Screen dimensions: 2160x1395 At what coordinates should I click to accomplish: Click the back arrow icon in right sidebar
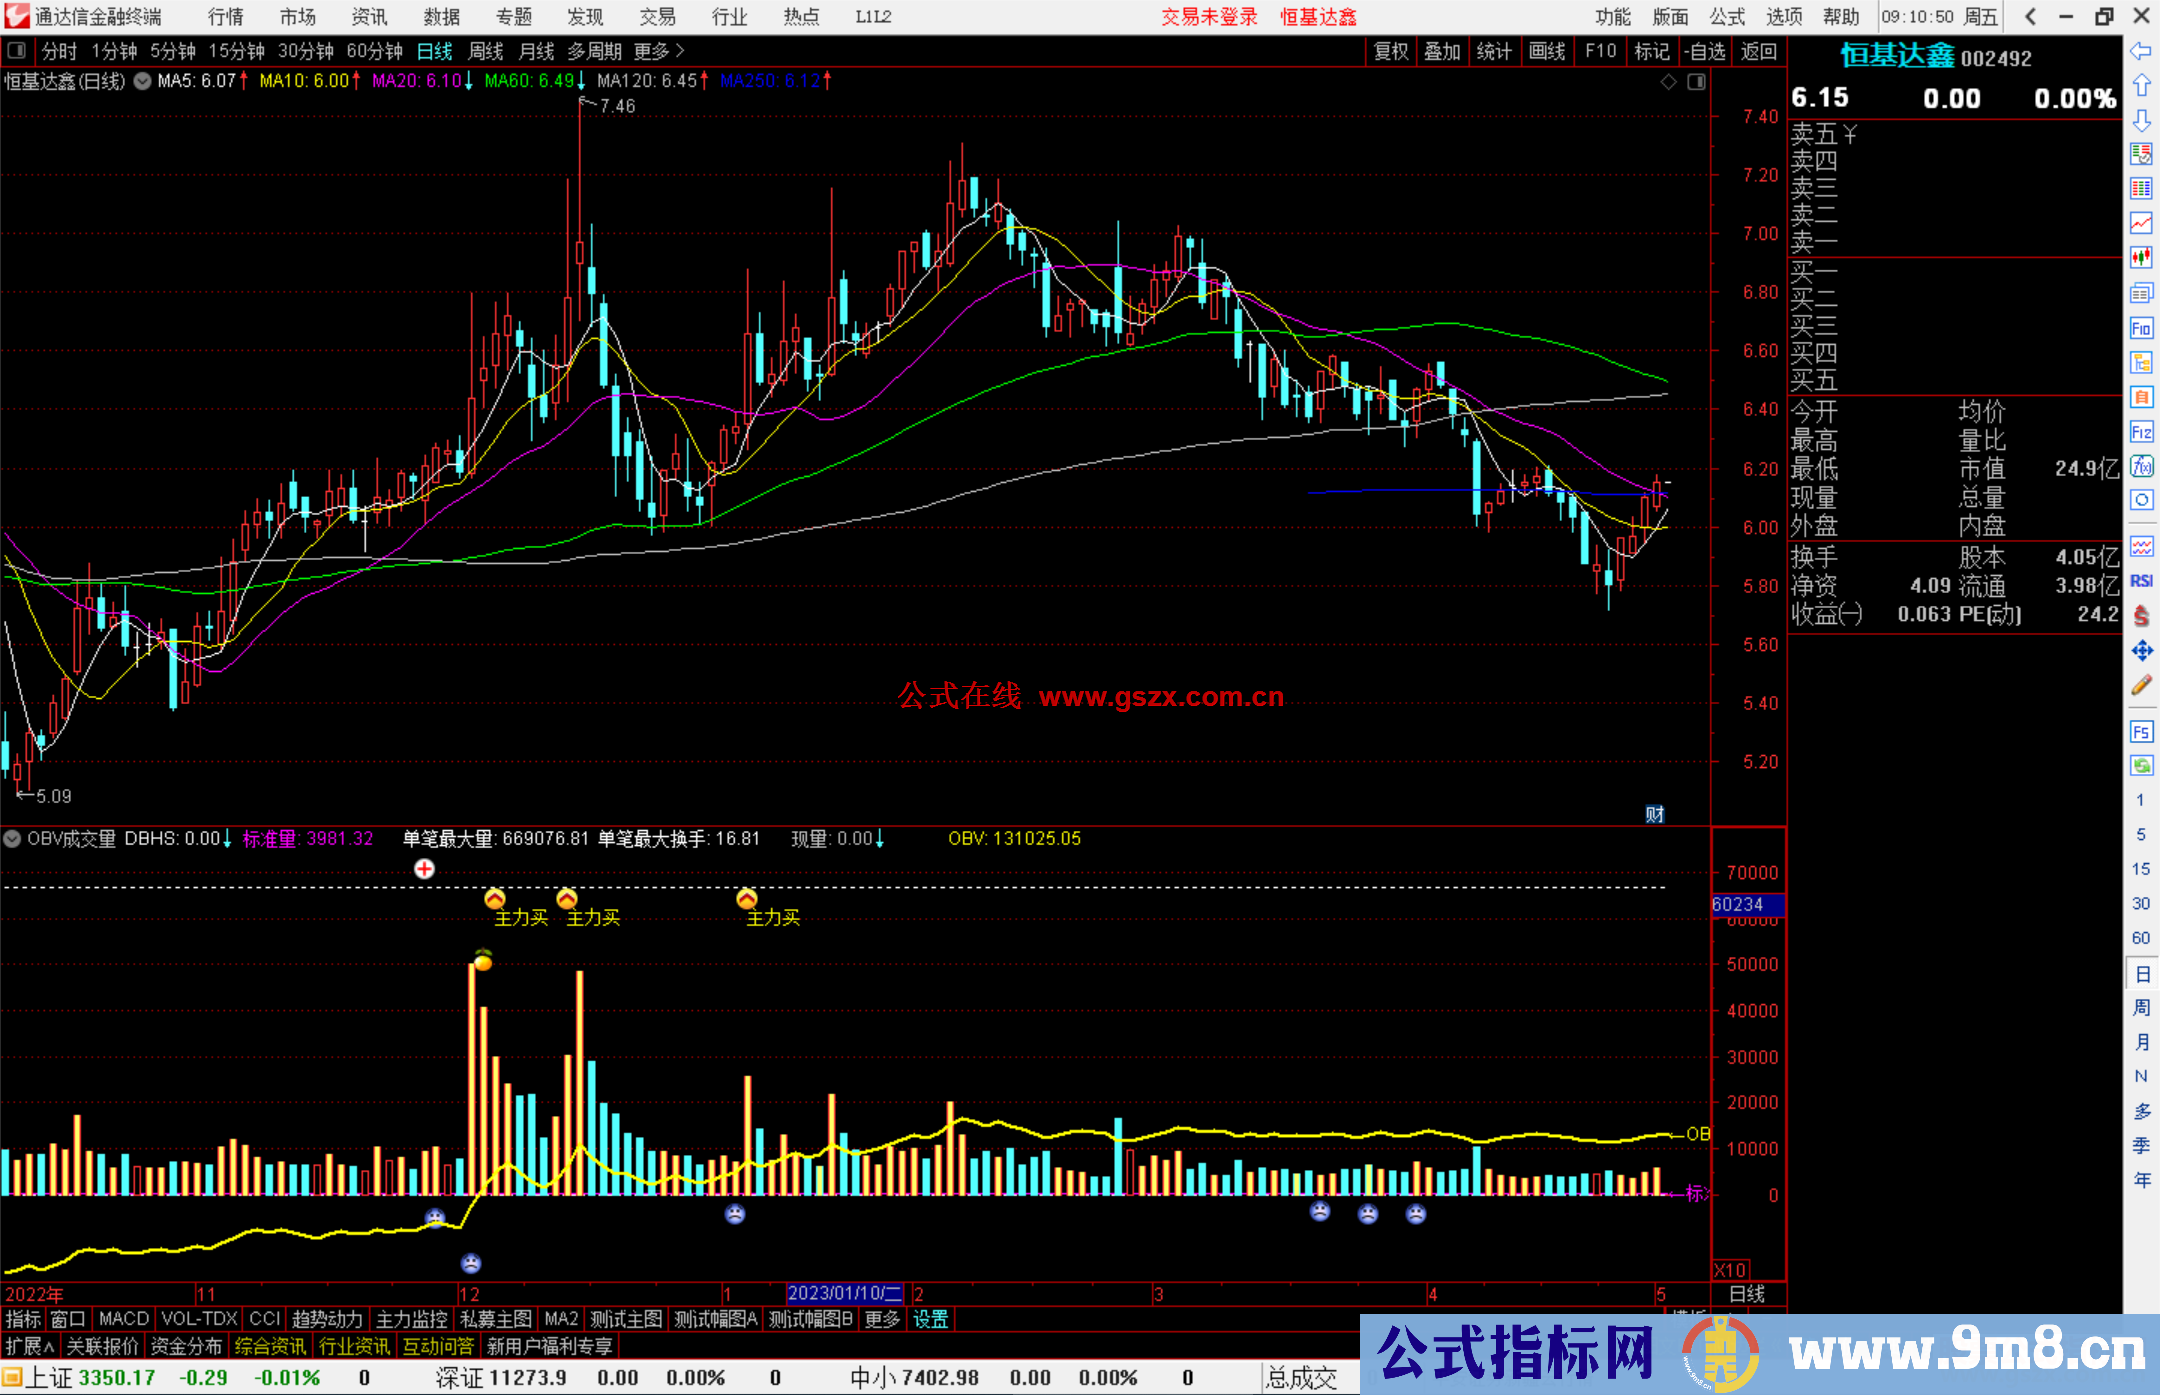pos(2141,50)
